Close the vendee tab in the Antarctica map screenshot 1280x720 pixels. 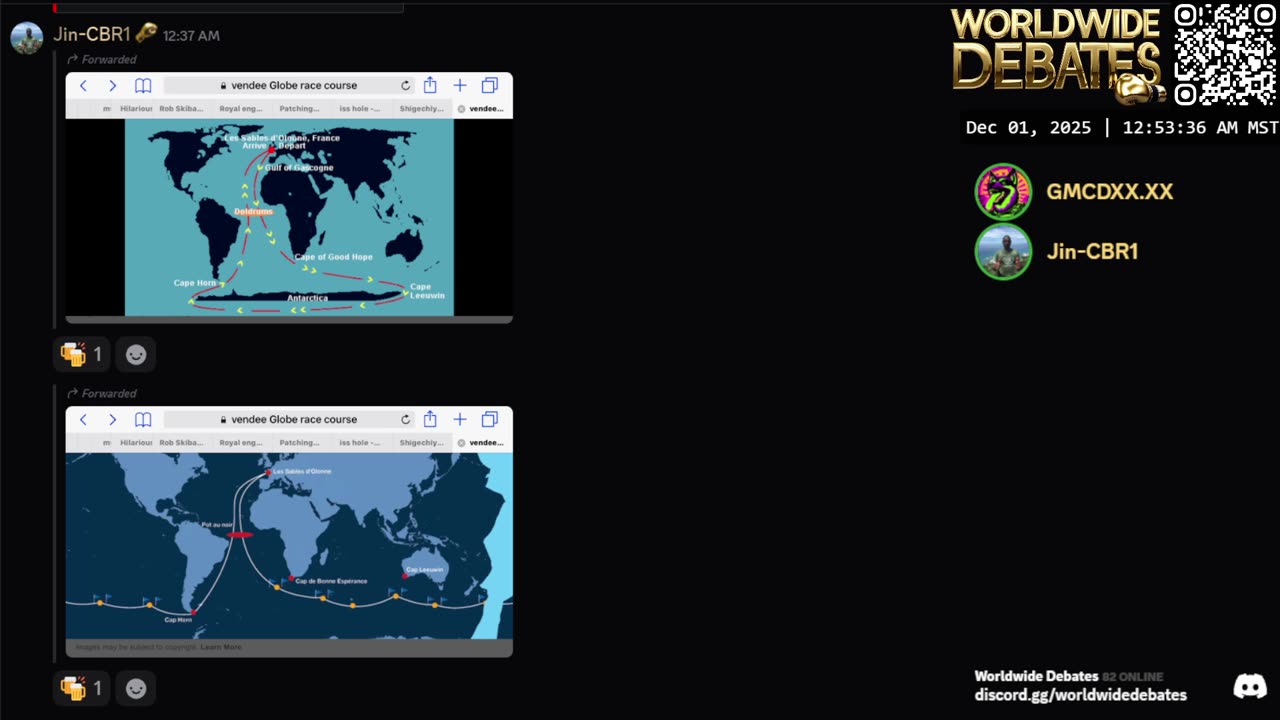tap(461, 109)
